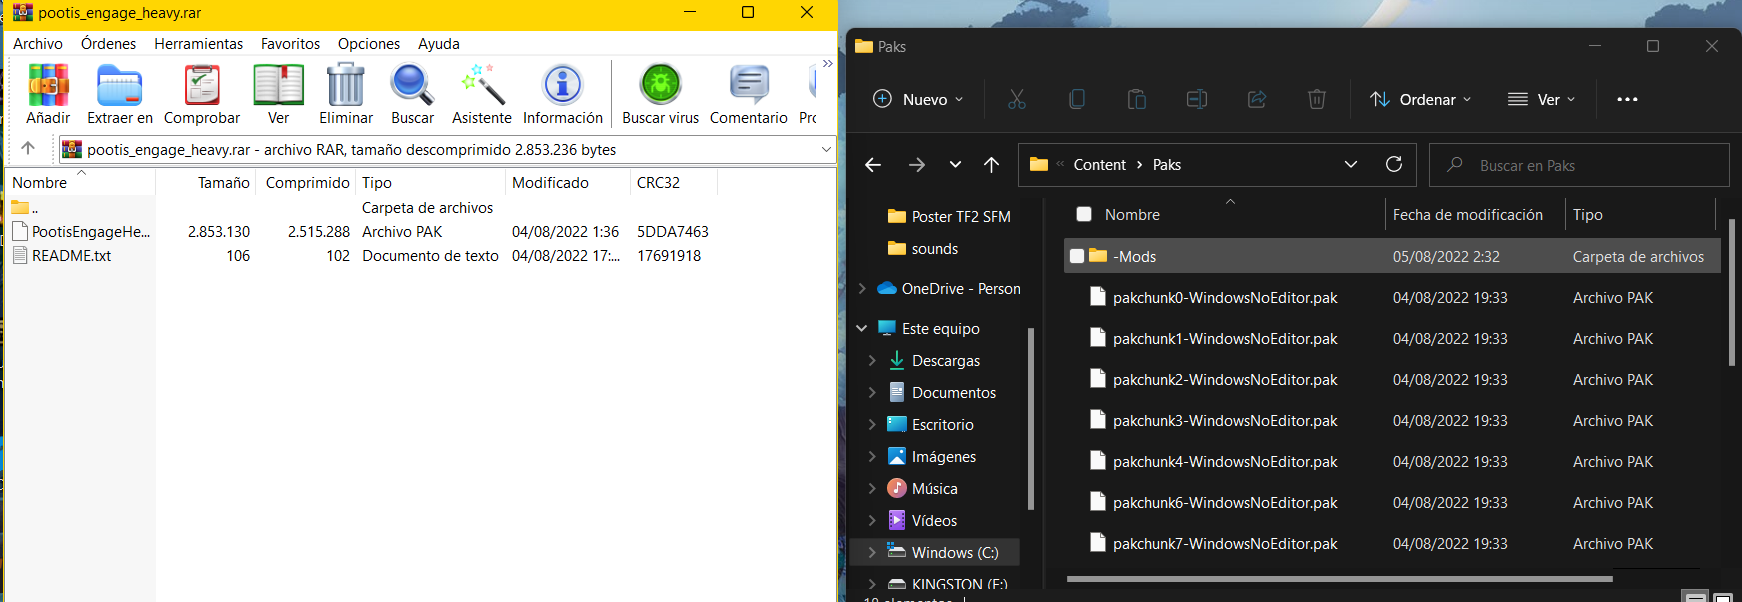The image size is (1742, 602).
Task: Click the README.txt document icon in WinRAR
Action: (x=20, y=255)
